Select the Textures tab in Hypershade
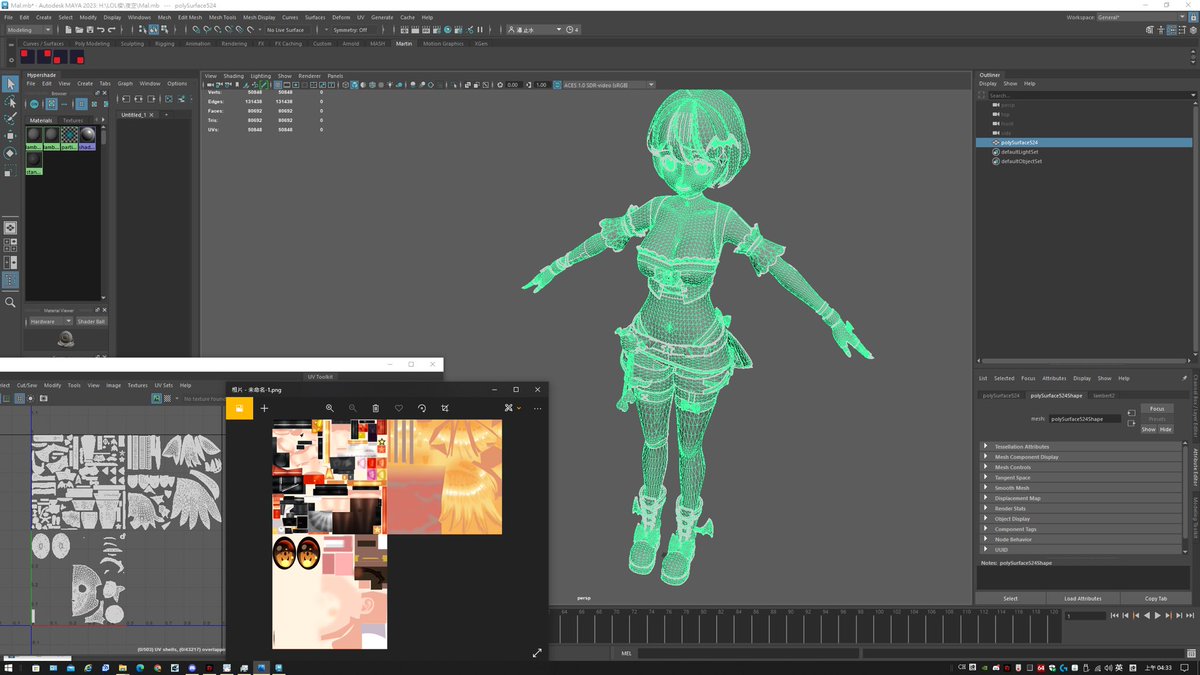The width and height of the screenshot is (1200, 675). (x=73, y=120)
